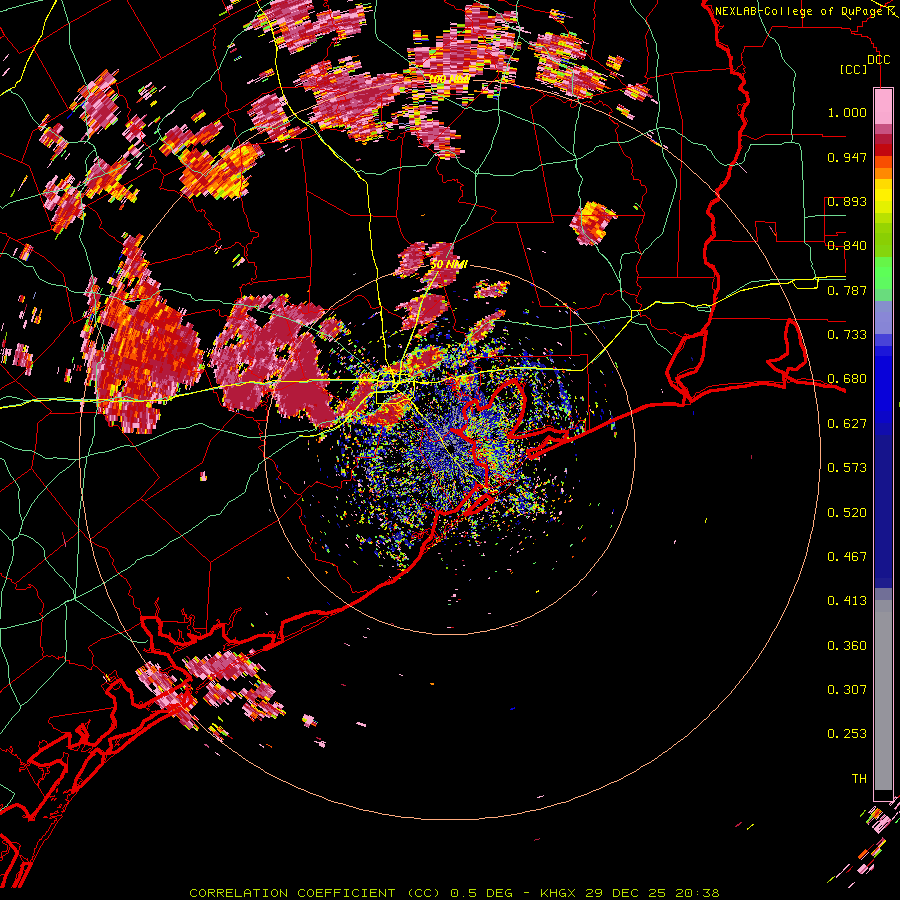Select the KHGX station identifier in the caption

coord(559,893)
